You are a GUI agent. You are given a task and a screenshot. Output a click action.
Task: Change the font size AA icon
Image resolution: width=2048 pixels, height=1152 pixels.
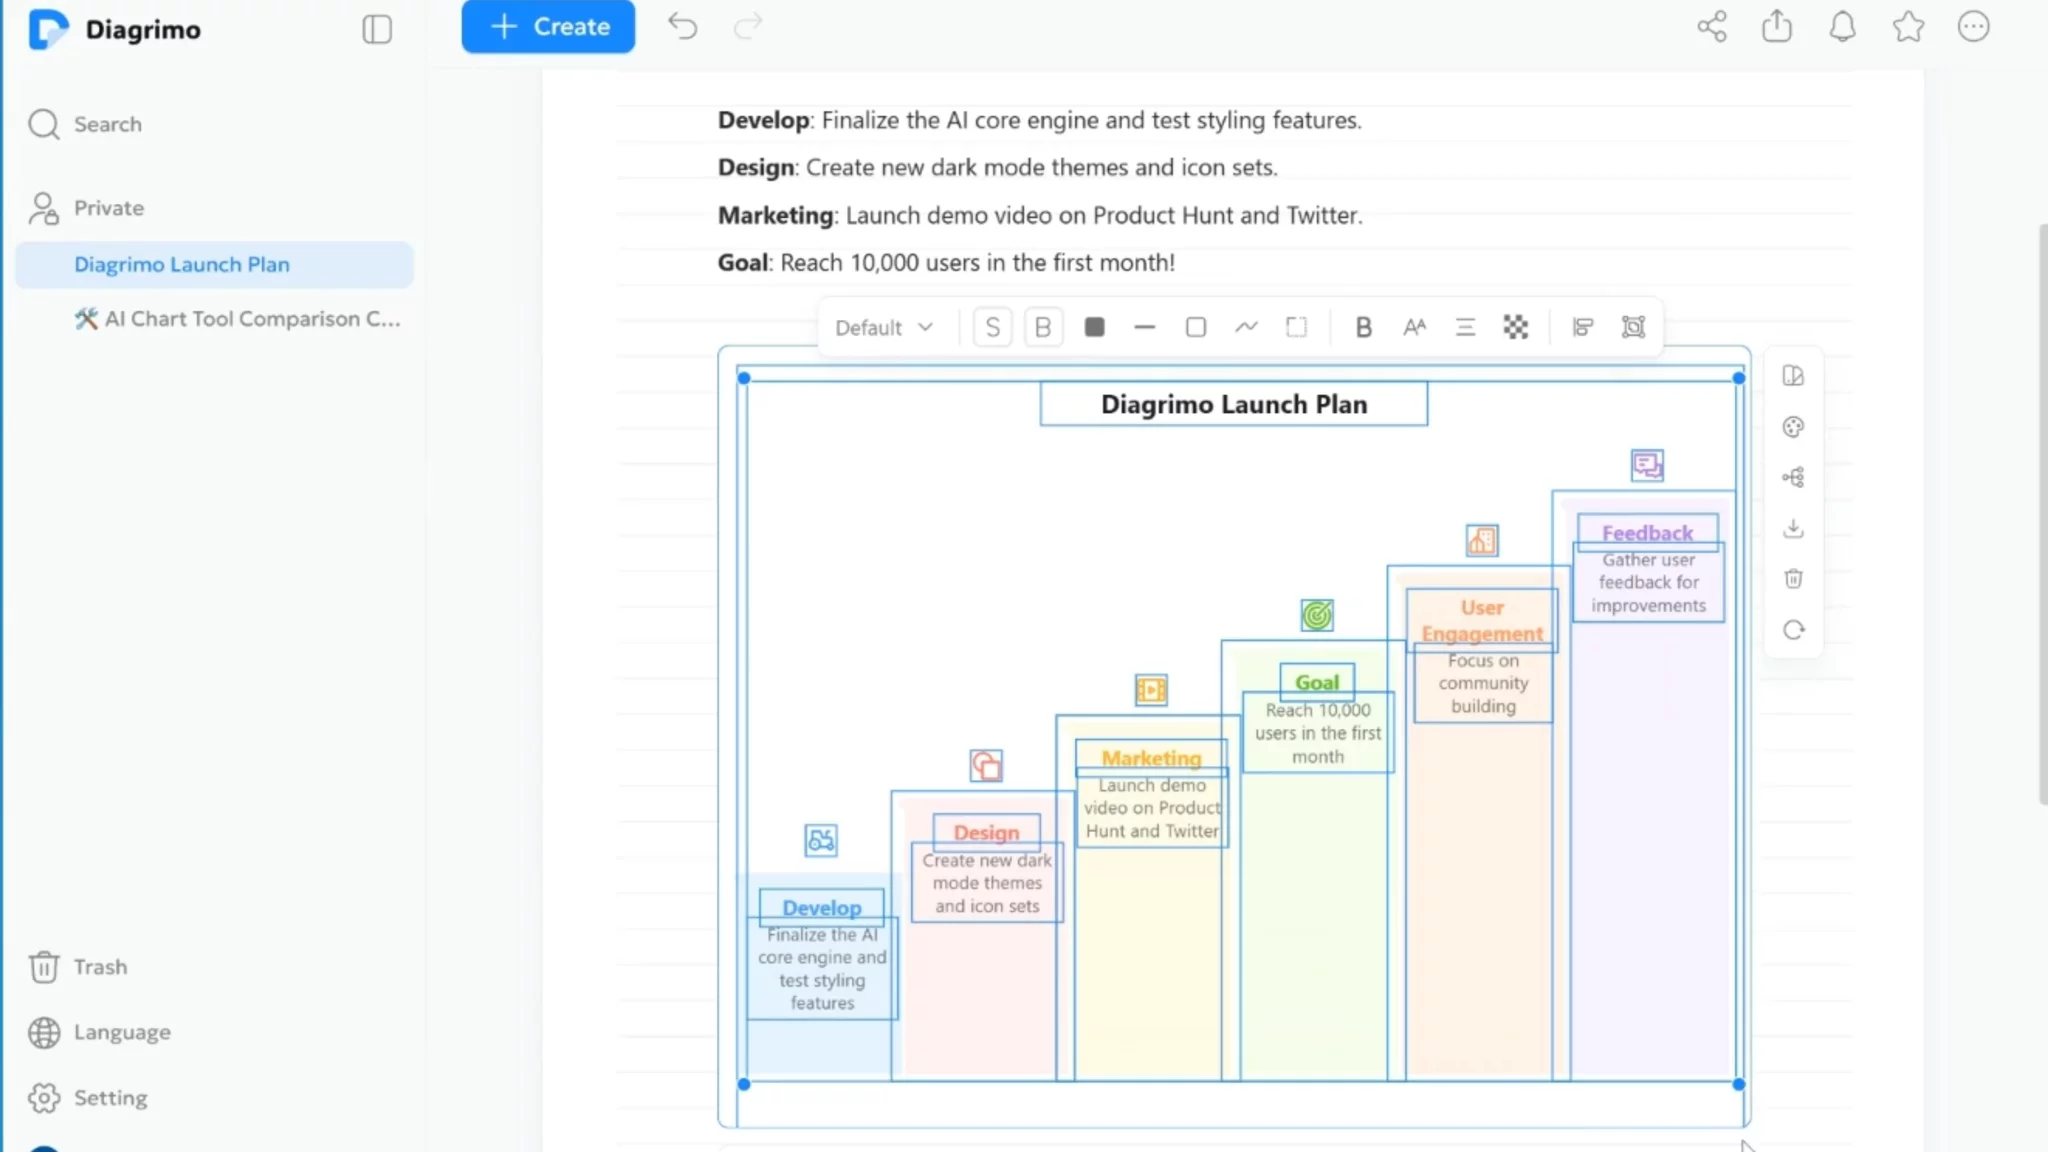point(1414,327)
